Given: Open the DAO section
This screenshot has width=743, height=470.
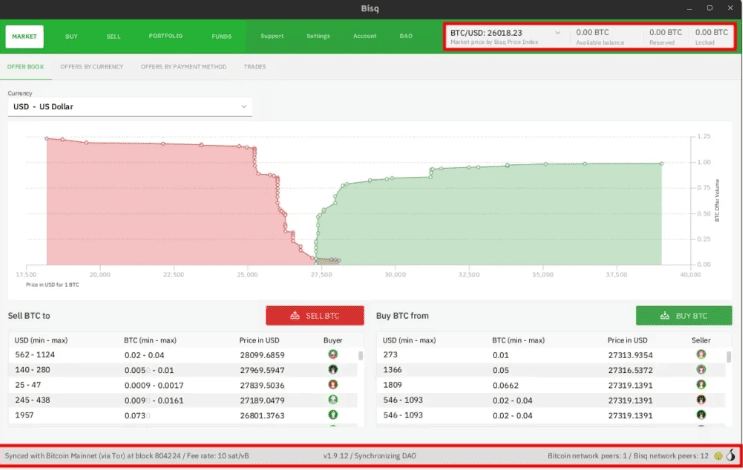Looking at the screenshot, I should [x=406, y=36].
